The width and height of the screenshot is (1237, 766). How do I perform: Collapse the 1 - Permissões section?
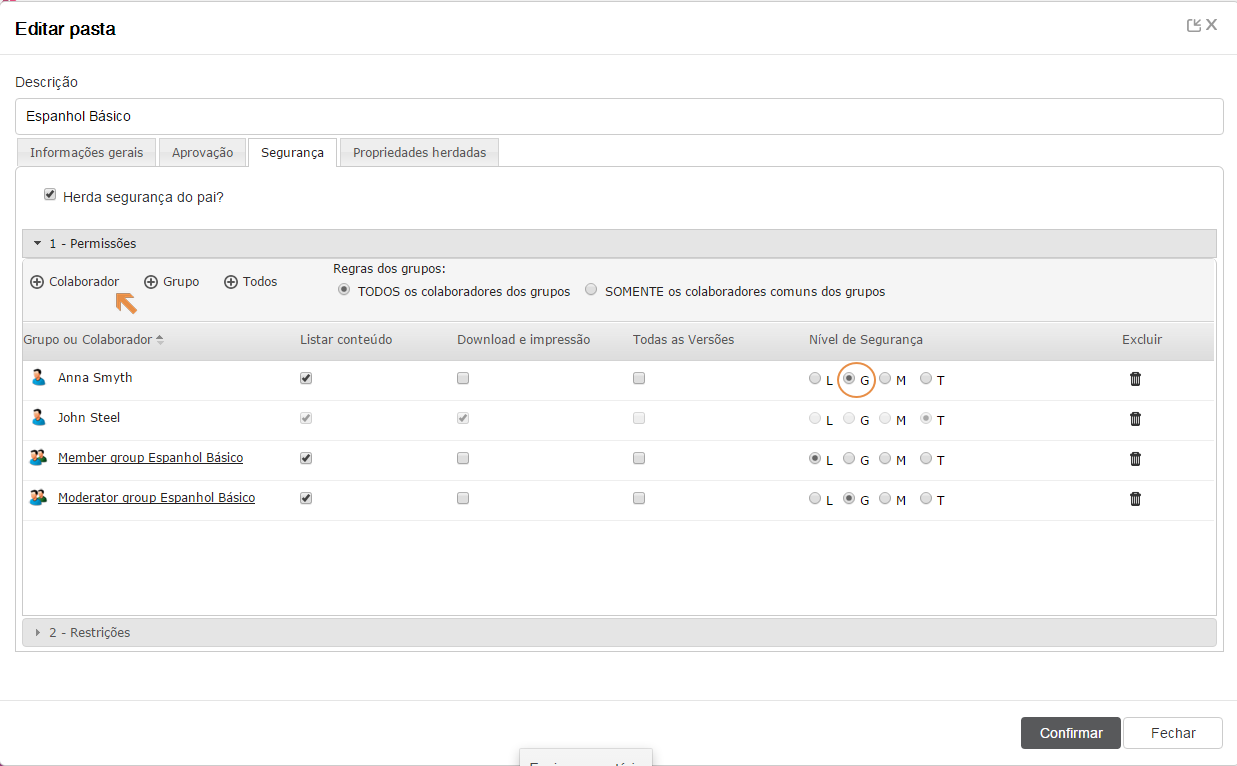(x=619, y=243)
